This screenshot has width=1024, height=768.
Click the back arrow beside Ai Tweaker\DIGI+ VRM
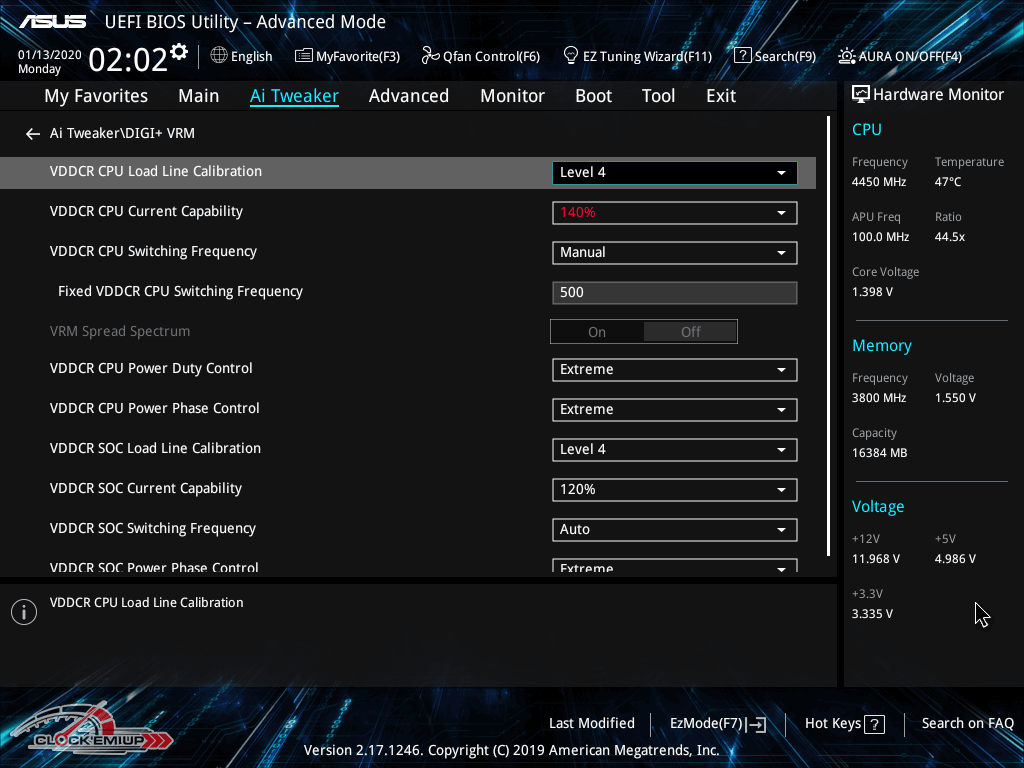pos(33,134)
